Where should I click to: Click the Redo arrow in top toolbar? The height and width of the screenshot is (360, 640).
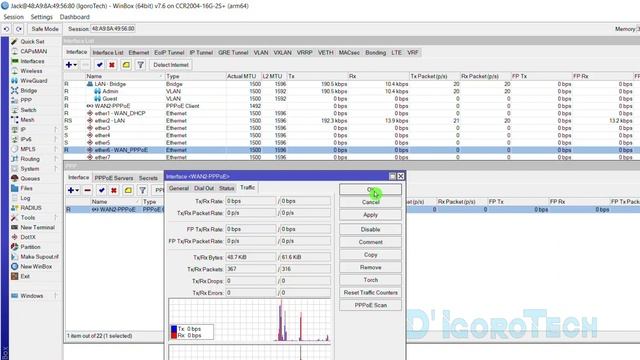point(19,29)
